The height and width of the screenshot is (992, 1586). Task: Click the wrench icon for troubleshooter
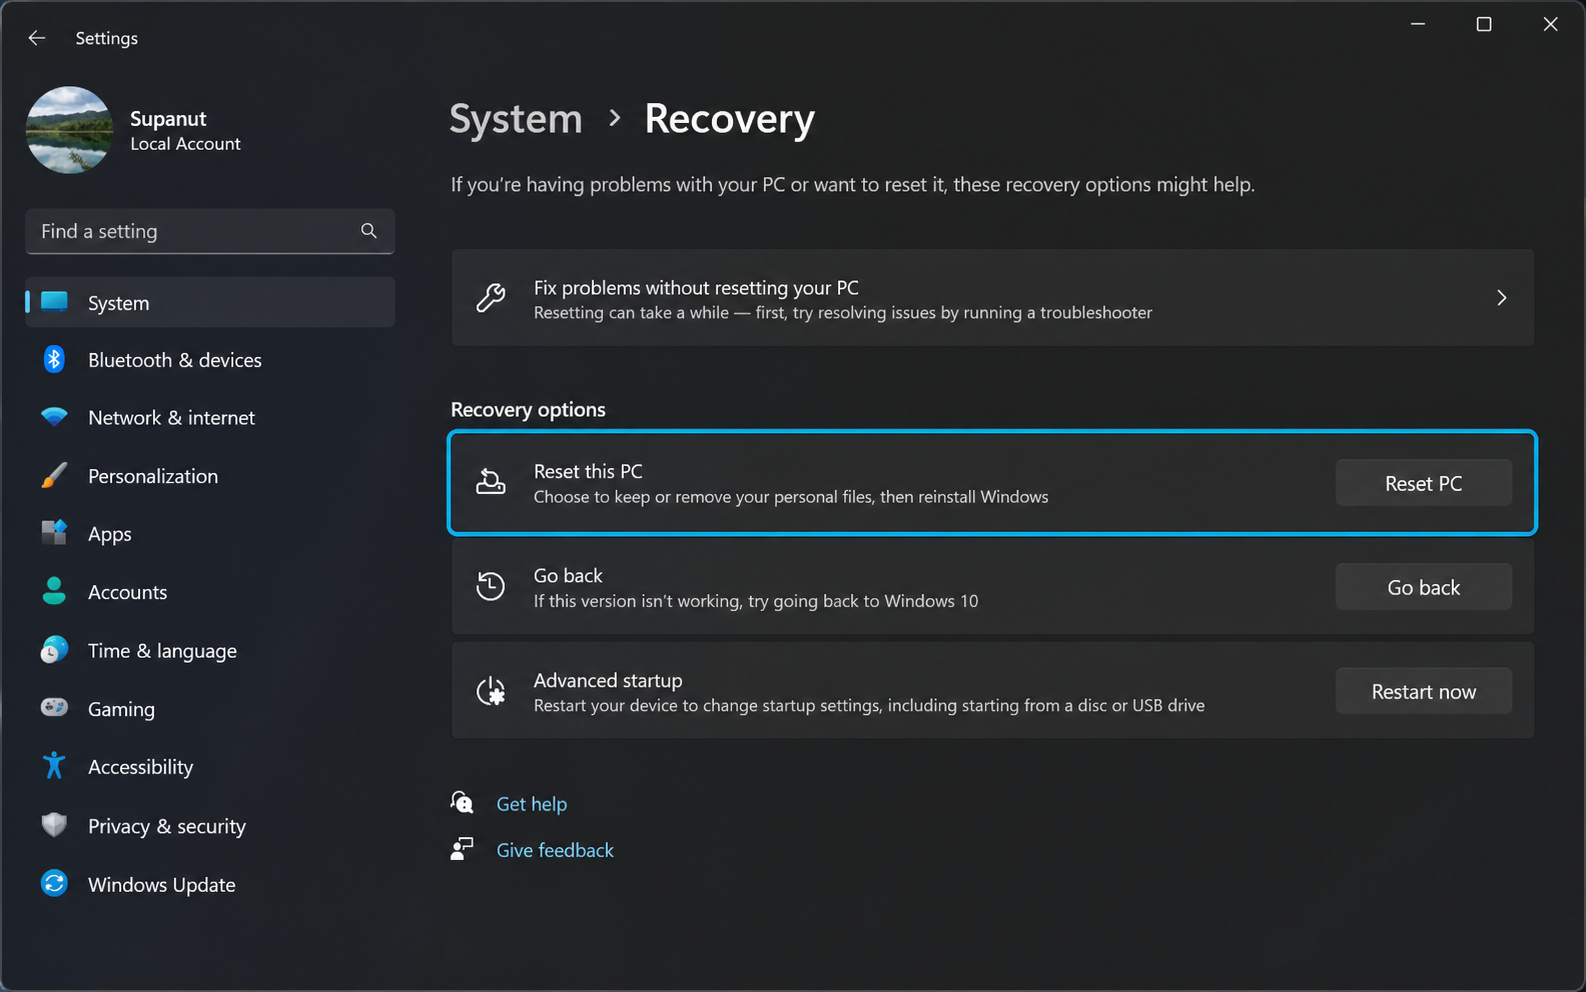[x=490, y=298]
